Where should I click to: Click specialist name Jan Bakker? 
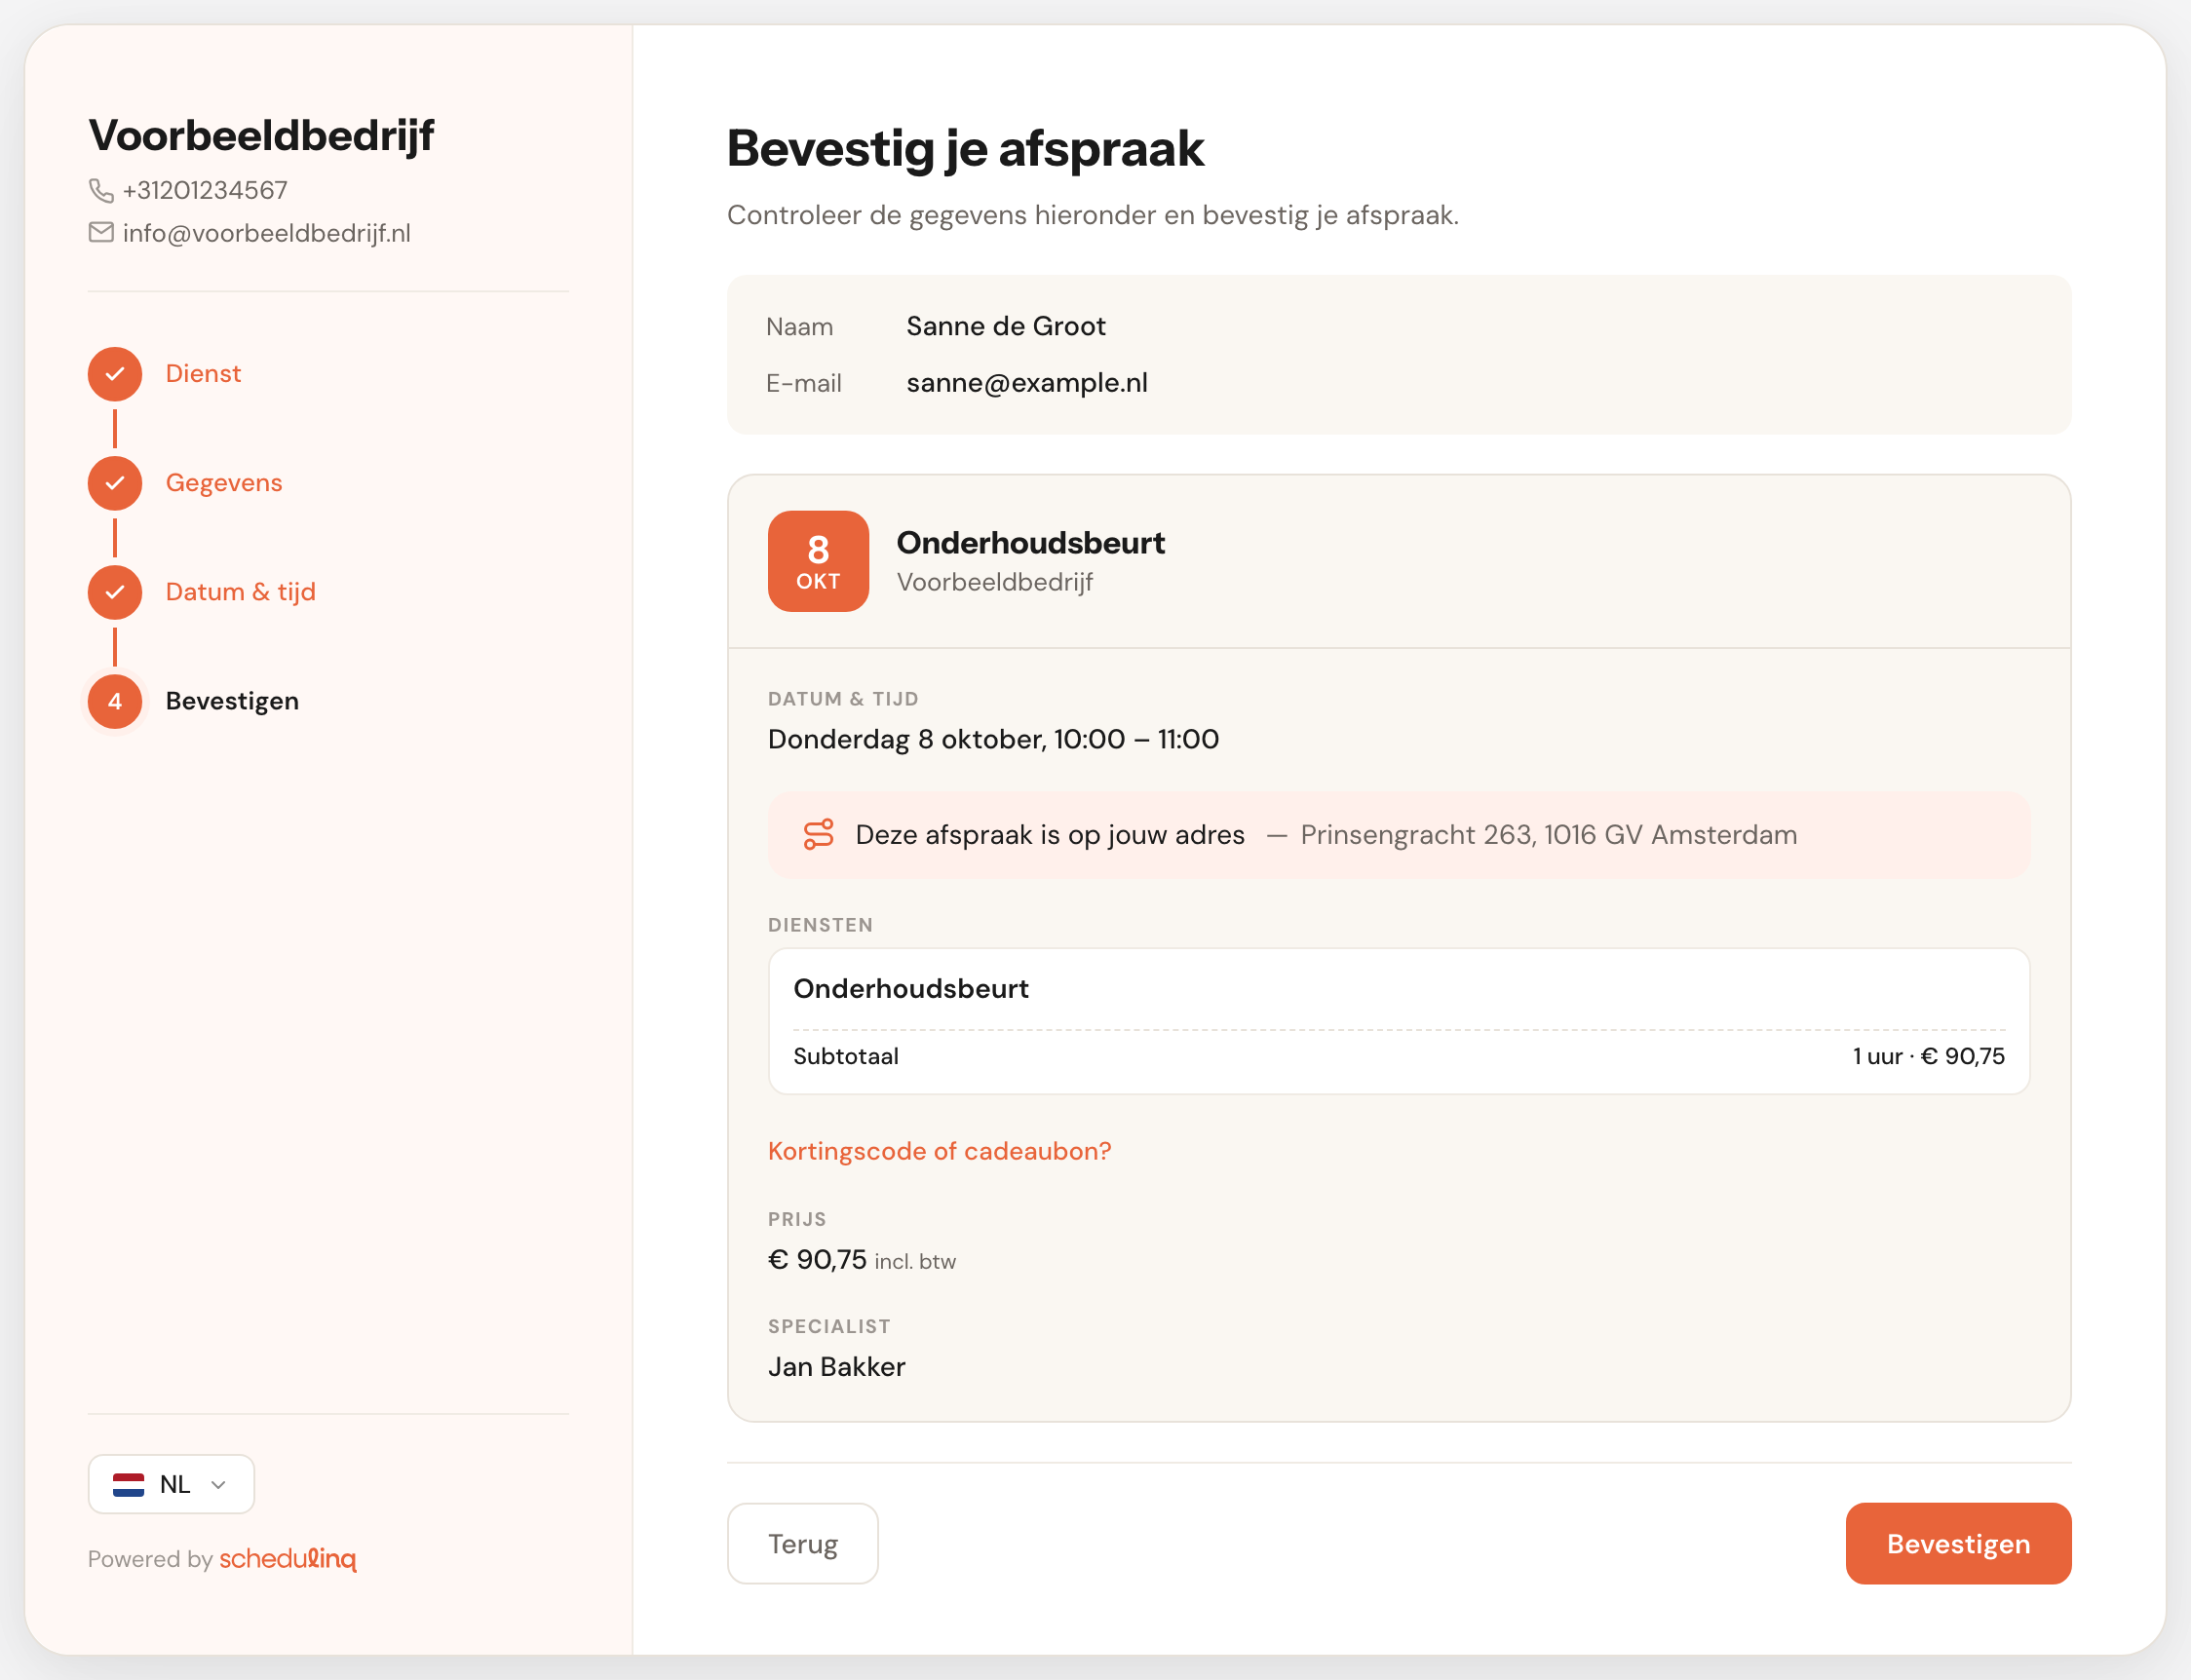837,1367
